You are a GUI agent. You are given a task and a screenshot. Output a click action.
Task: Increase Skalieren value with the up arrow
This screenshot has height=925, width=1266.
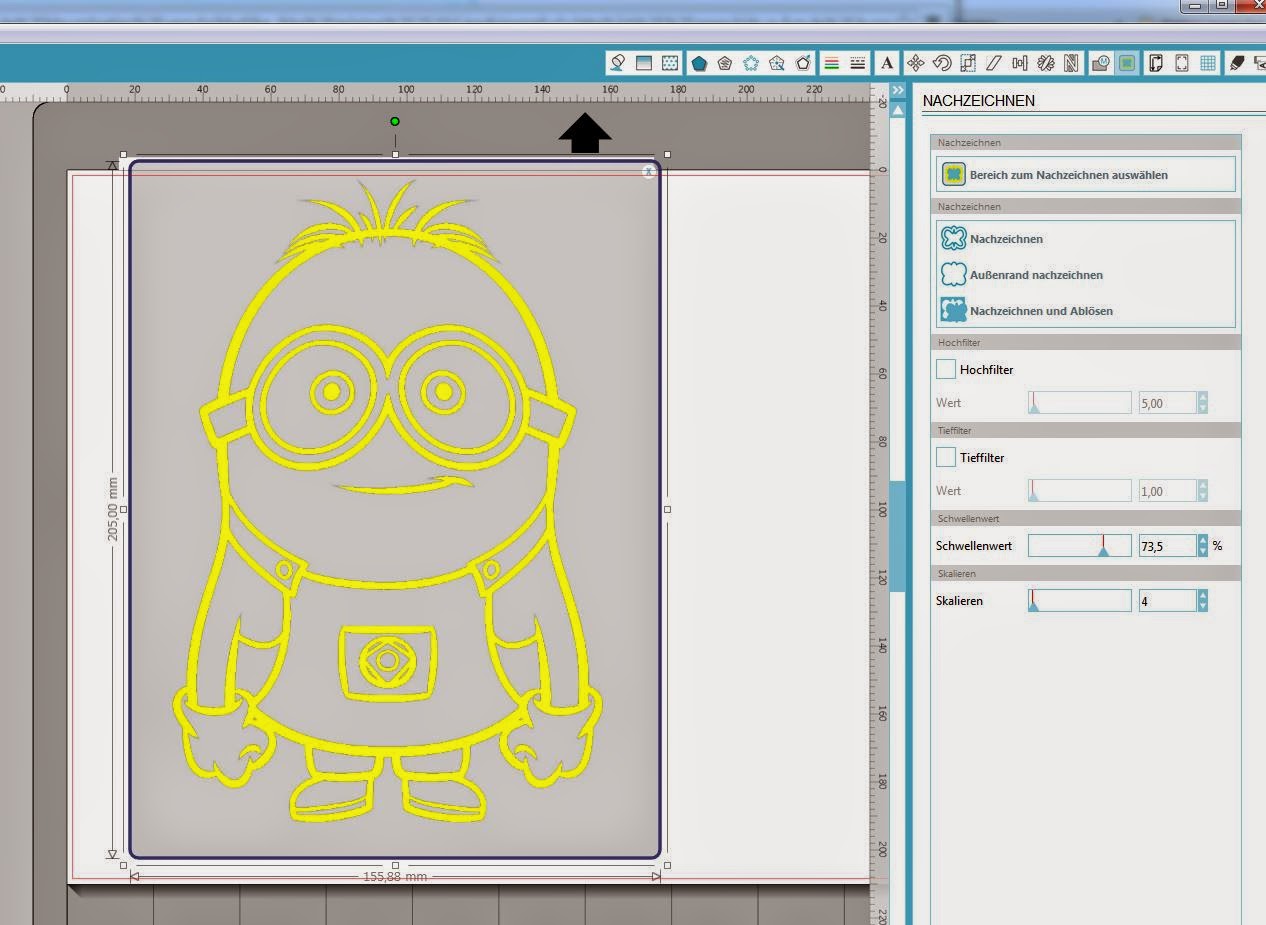click(1202, 595)
